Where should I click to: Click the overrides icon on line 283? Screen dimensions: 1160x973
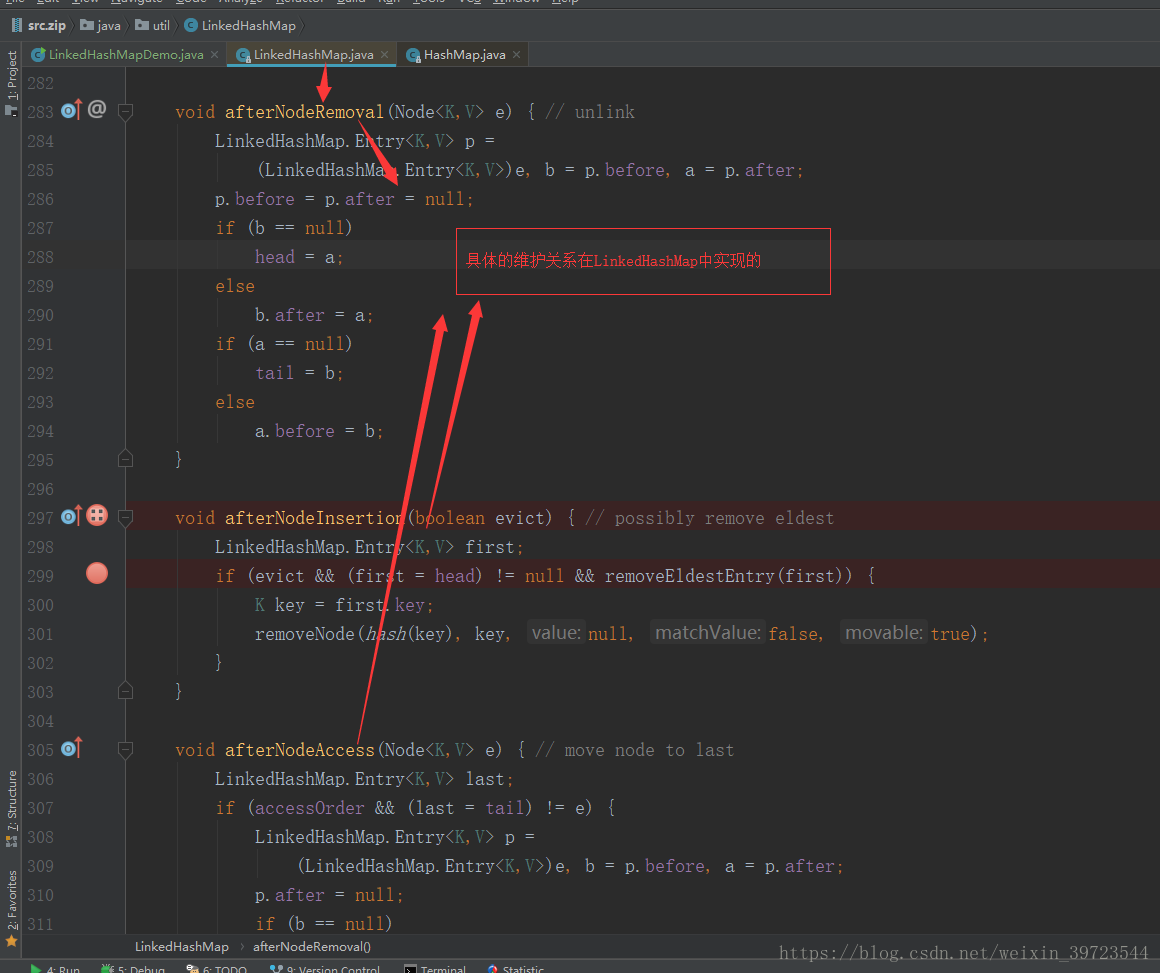(x=71, y=110)
